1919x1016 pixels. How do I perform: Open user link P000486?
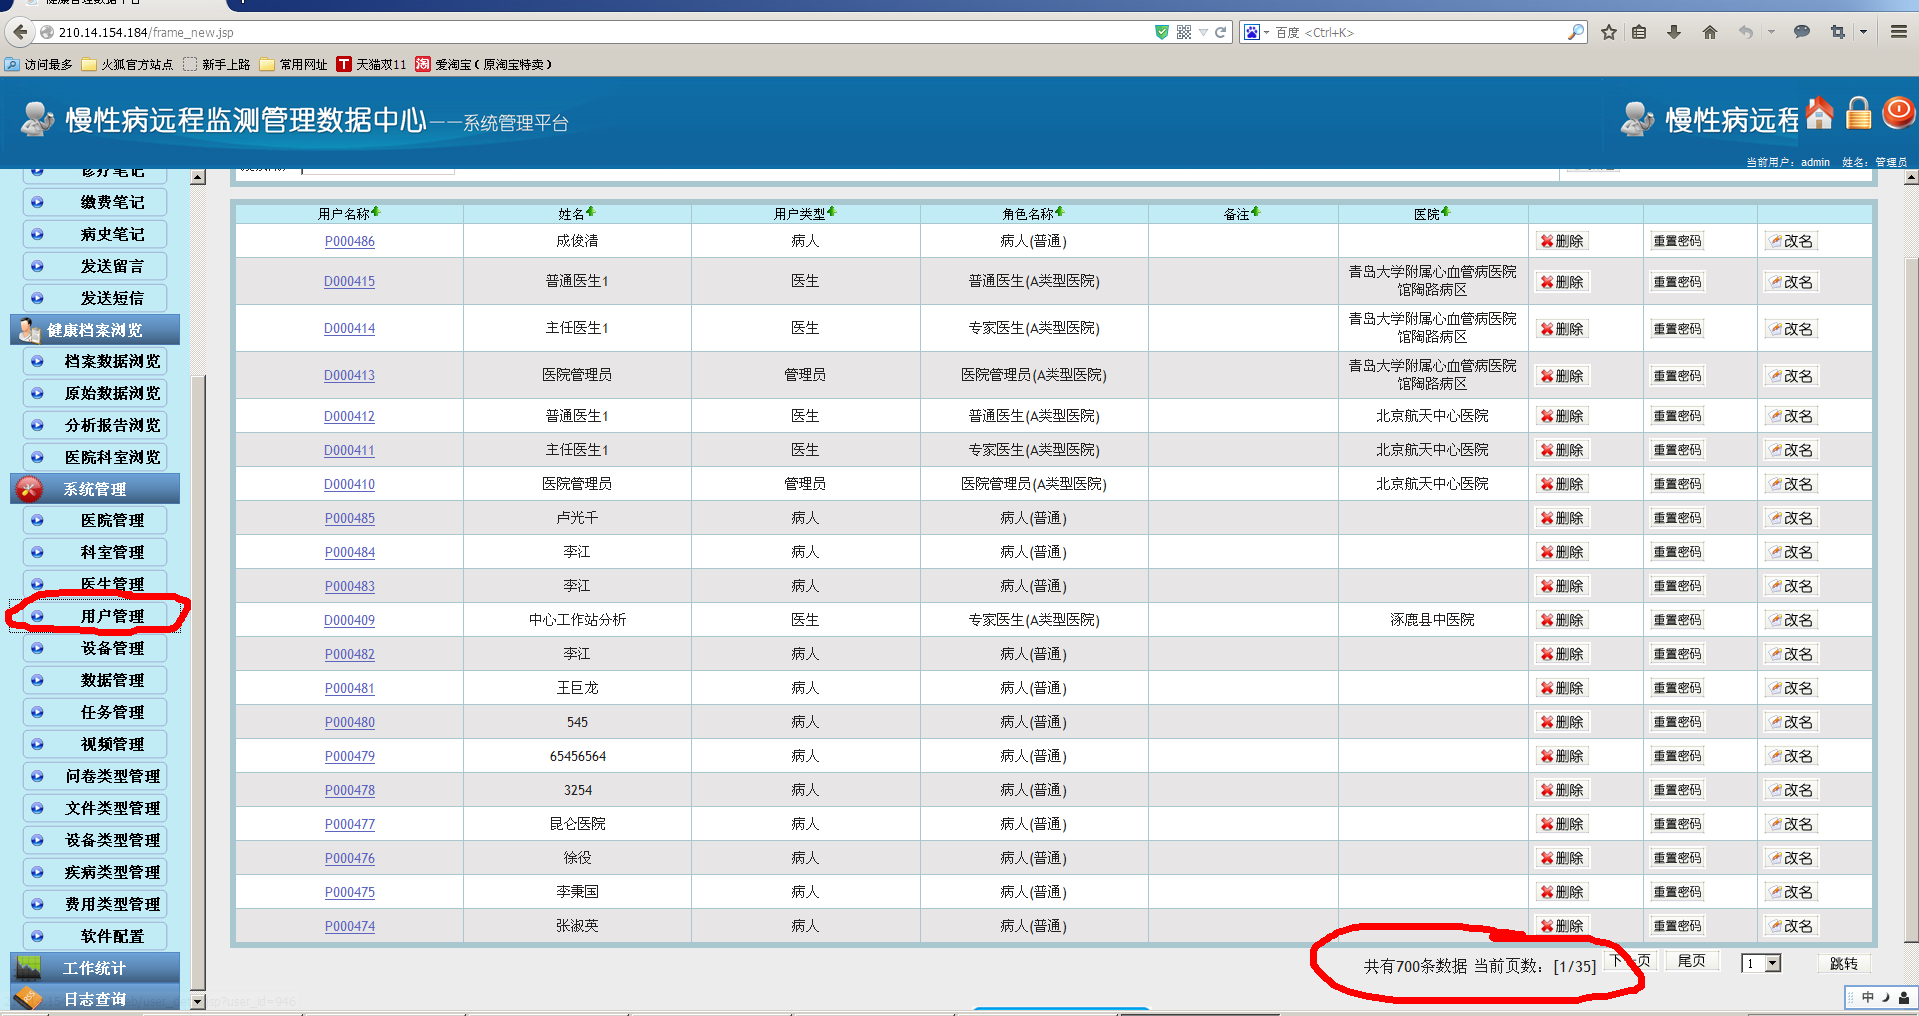point(350,241)
